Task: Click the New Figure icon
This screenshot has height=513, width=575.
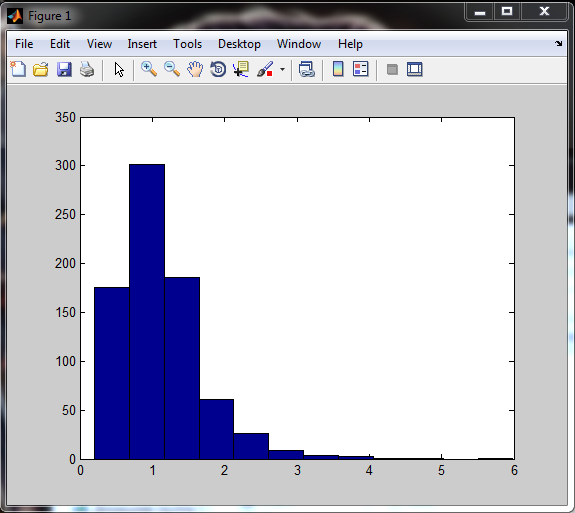Action: coord(18,69)
